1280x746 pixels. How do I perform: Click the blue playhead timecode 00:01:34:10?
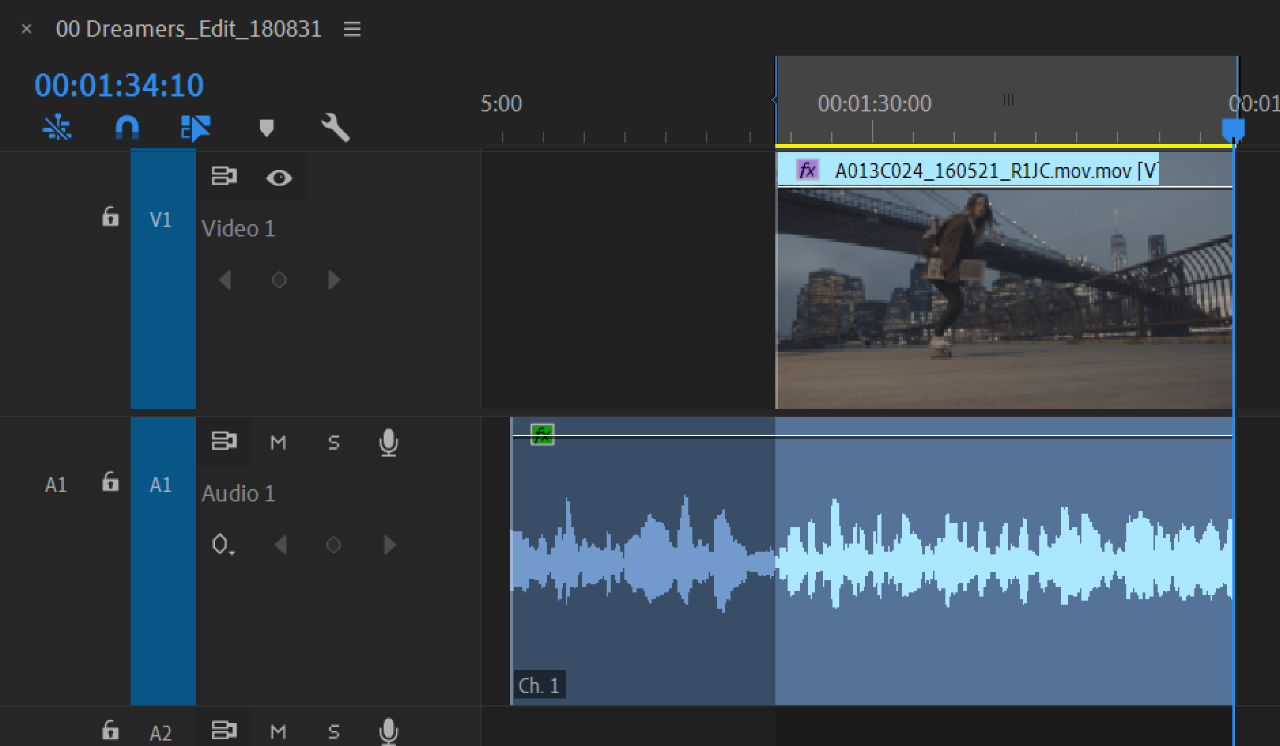coord(119,86)
